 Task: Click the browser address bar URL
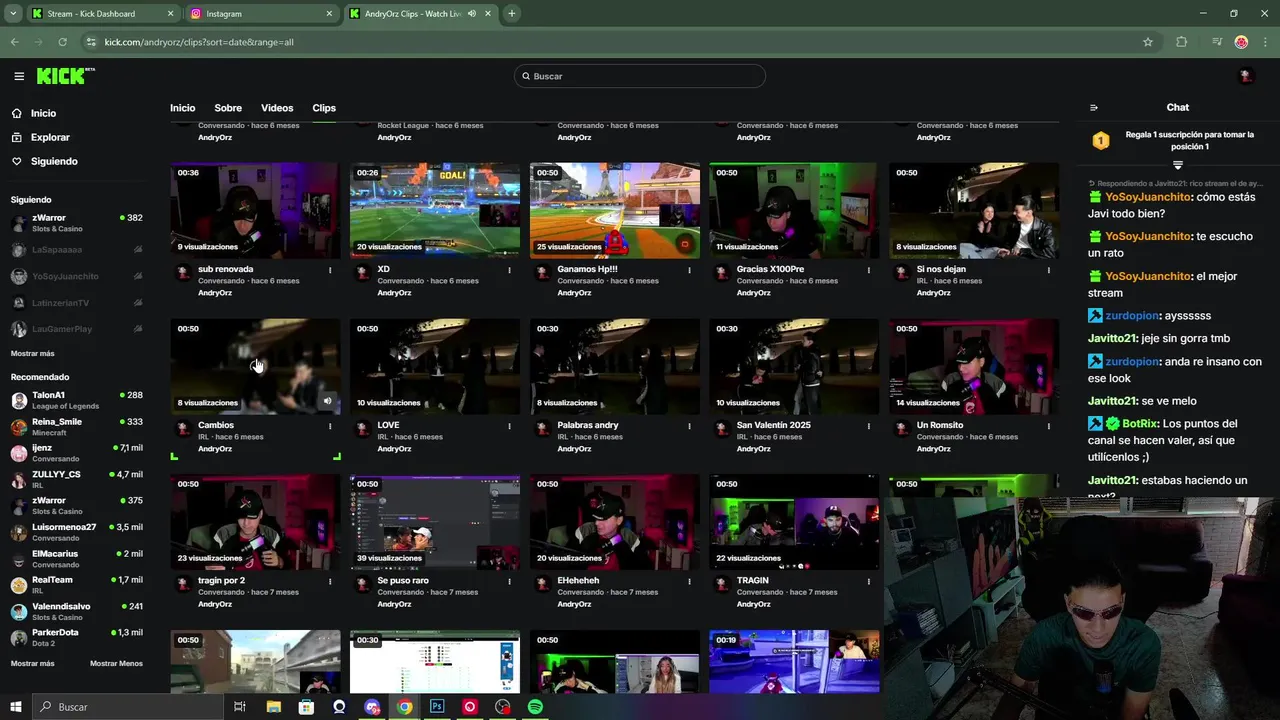click(x=199, y=42)
